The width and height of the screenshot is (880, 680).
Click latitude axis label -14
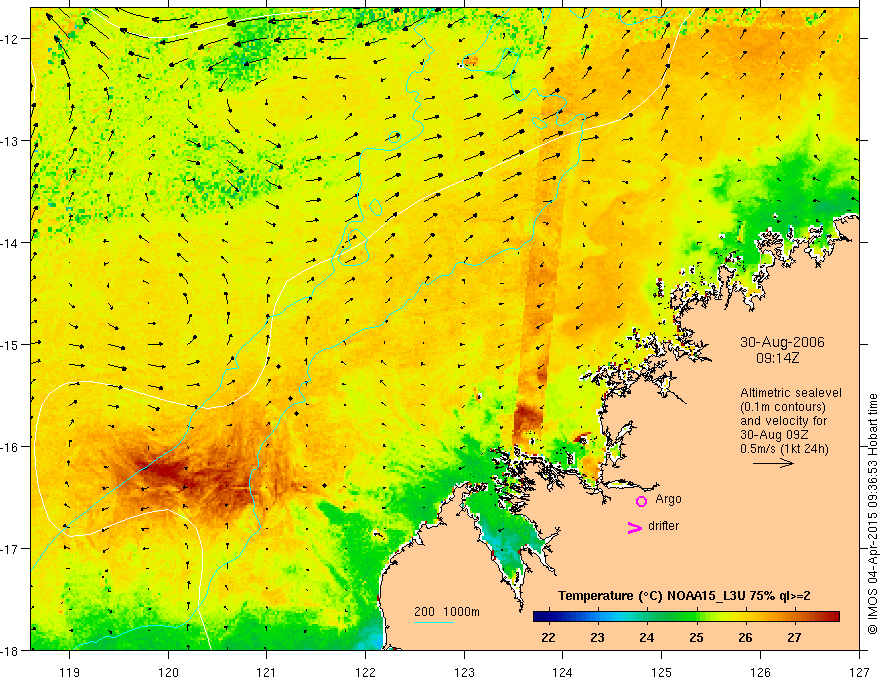10,243
